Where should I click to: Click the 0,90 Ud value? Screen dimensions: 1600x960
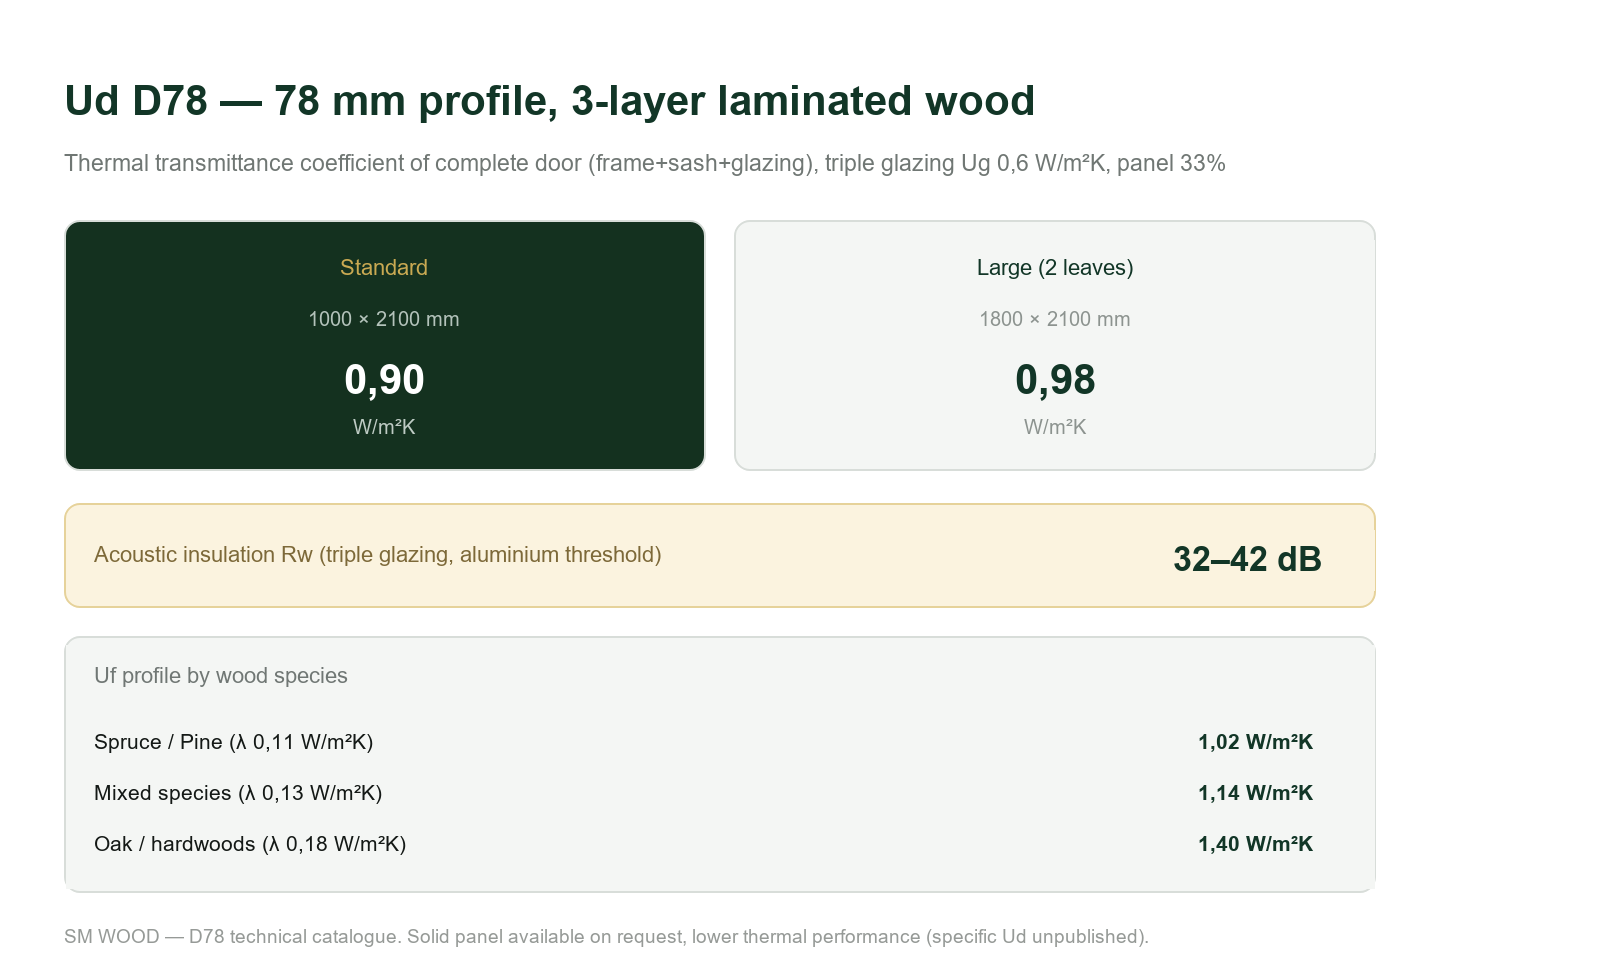(384, 380)
